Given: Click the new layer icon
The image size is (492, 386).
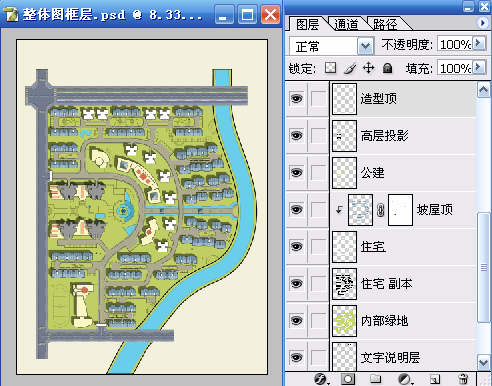Looking at the screenshot, I should point(435,379).
